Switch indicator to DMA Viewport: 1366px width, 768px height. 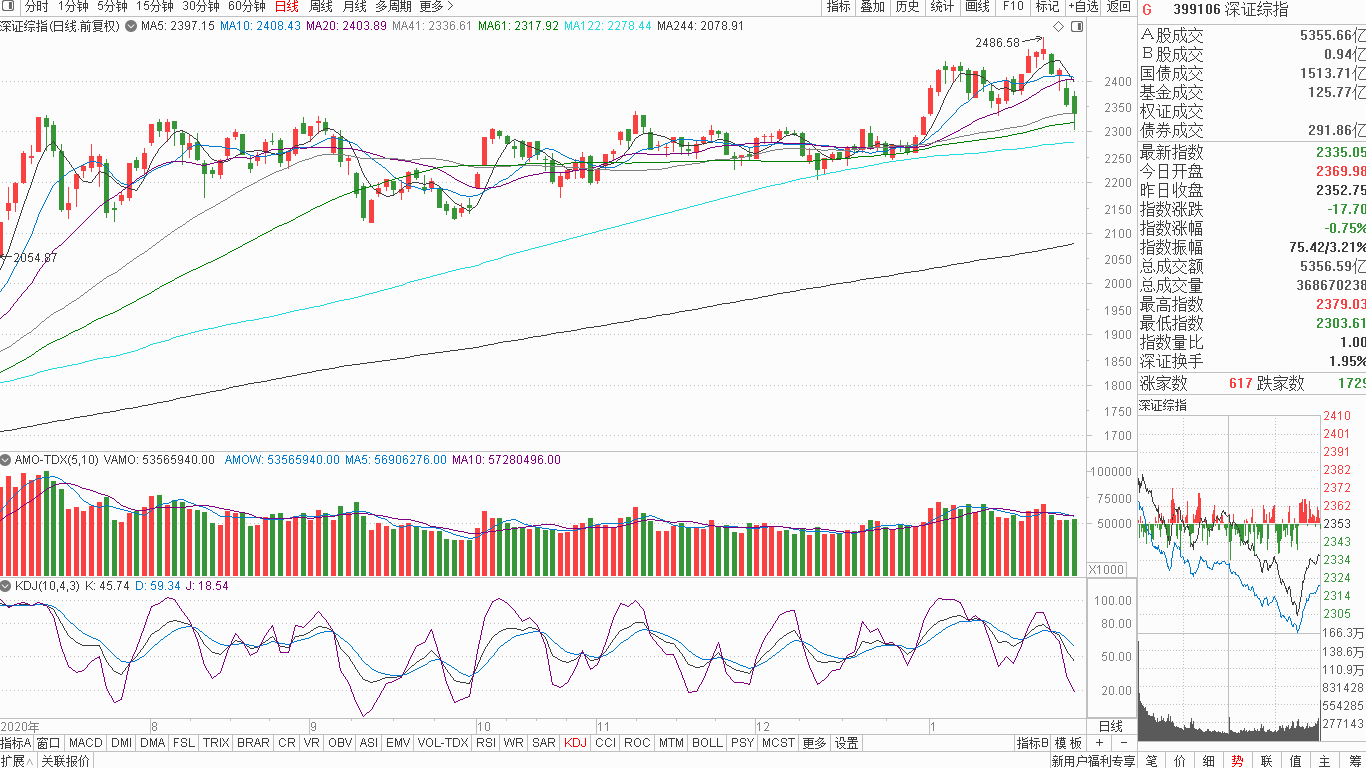153,743
